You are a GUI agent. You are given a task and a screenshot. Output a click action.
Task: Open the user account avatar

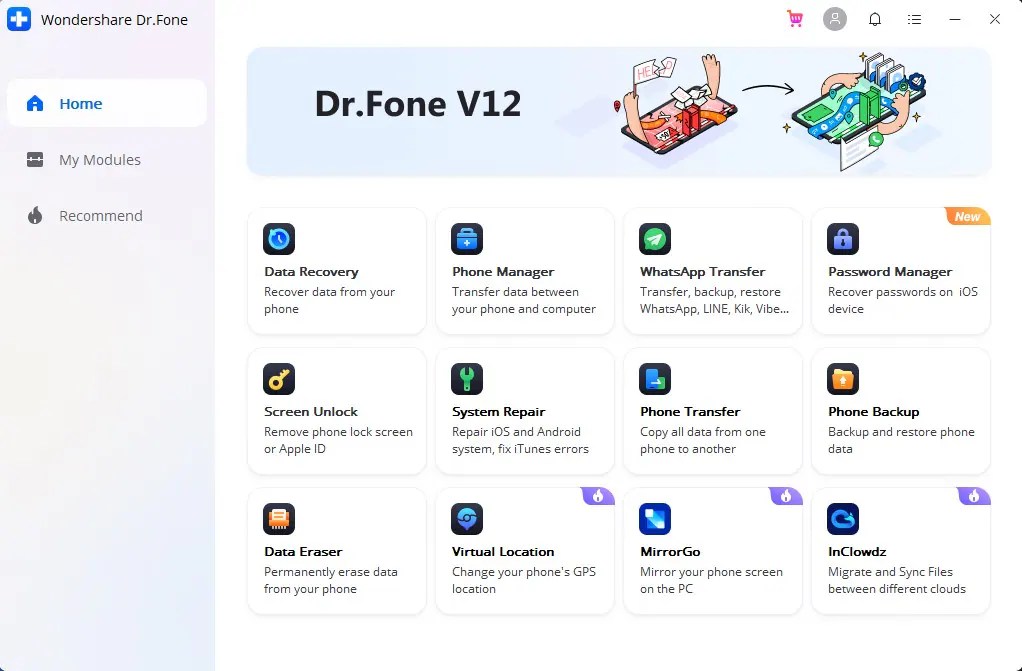point(835,19)
